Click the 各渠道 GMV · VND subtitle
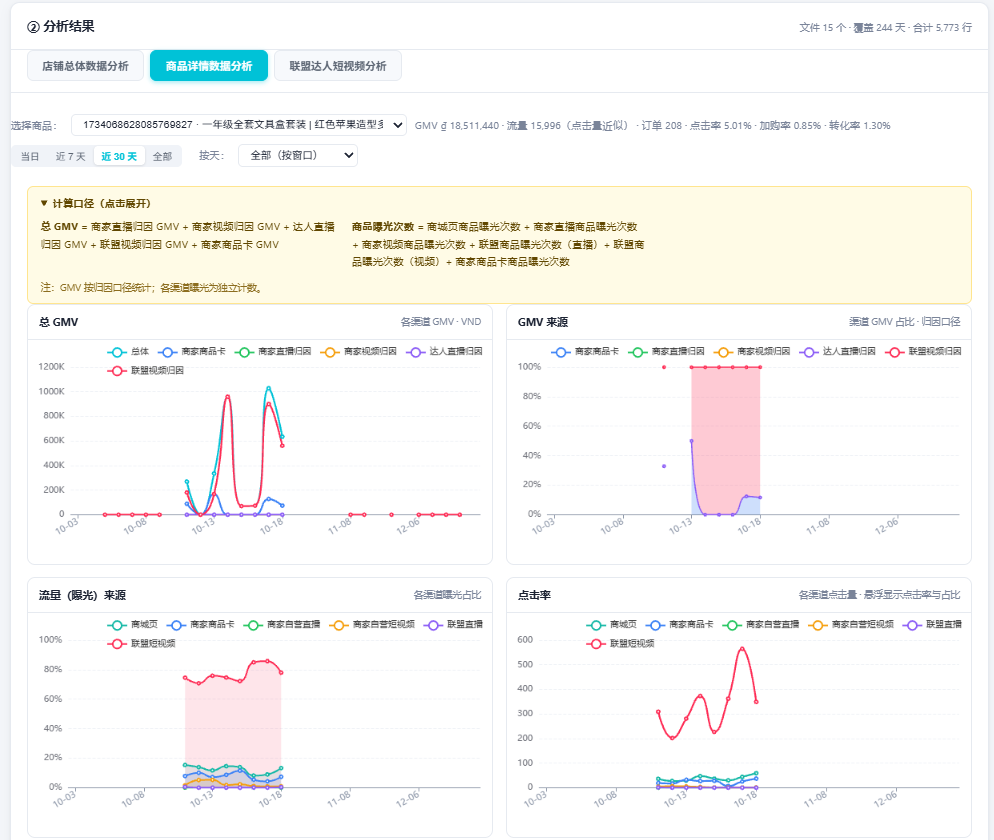The image size is (994, 840). [441, 322]
